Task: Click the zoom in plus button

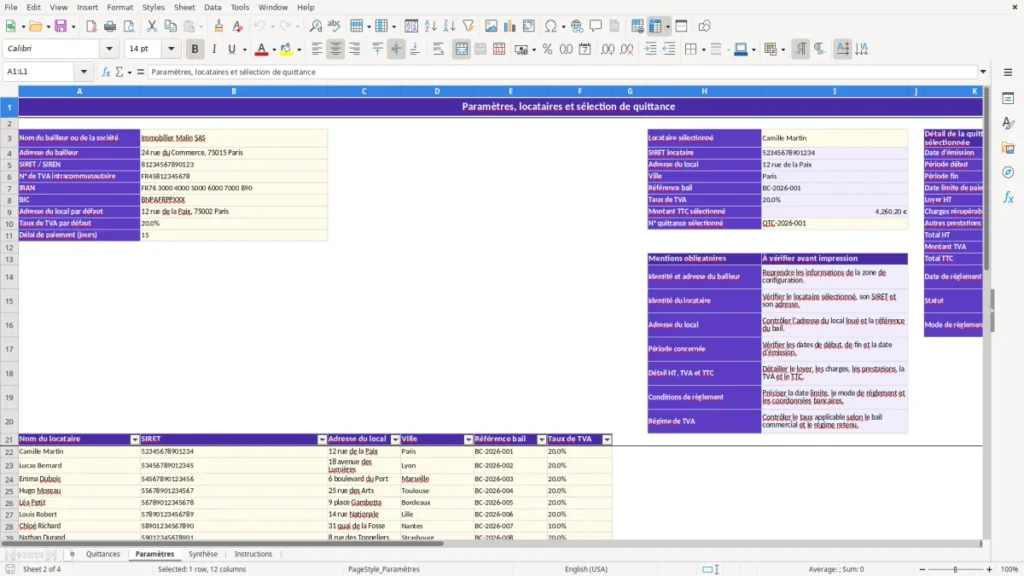Action: pyautogui.click(x=989, y=569)
